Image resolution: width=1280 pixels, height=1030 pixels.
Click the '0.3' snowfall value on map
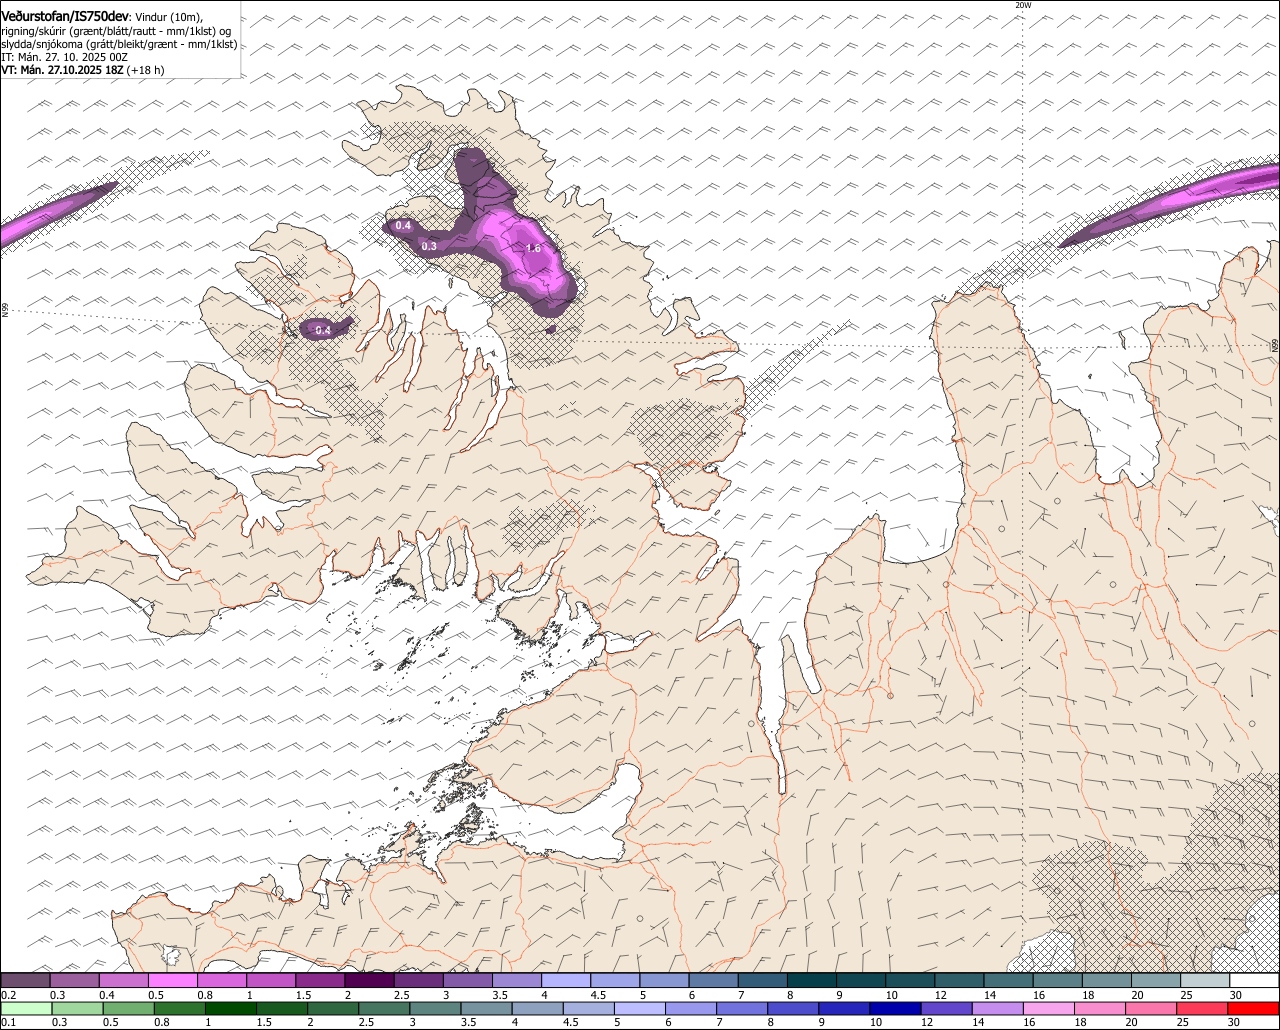[x=429, y=246]
